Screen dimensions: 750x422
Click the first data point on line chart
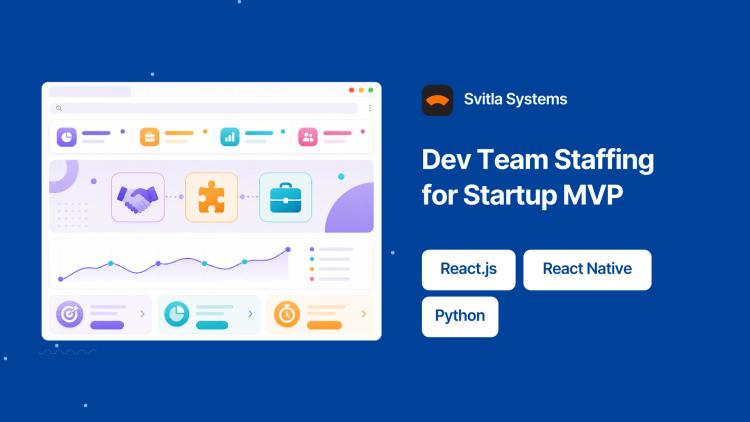point(60,279)
